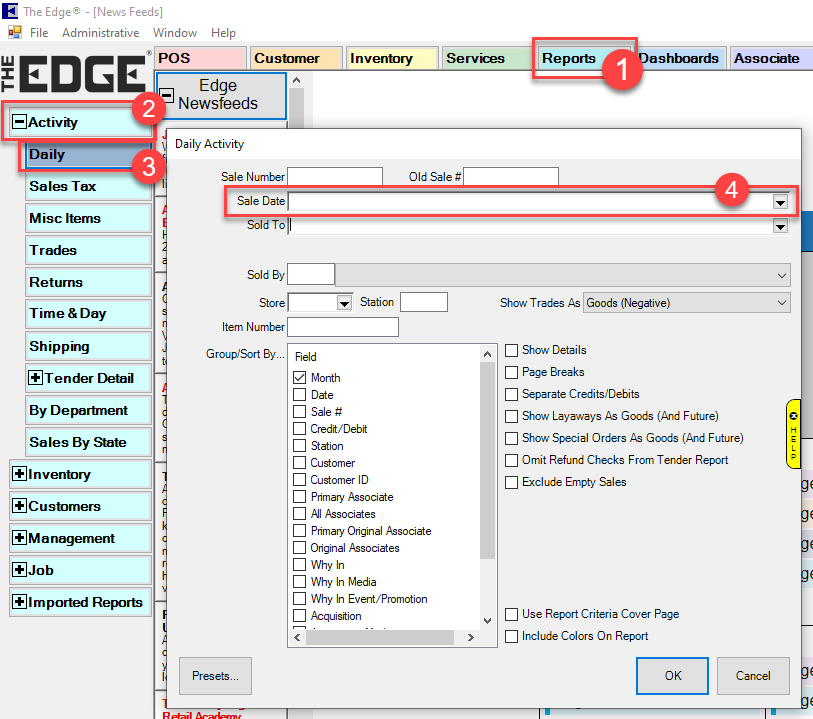The width and height of the screenshot is (813, 719).
Task: Collapse the Edge Newsfeeds minus icon
Action: click(x=168, y=96)
